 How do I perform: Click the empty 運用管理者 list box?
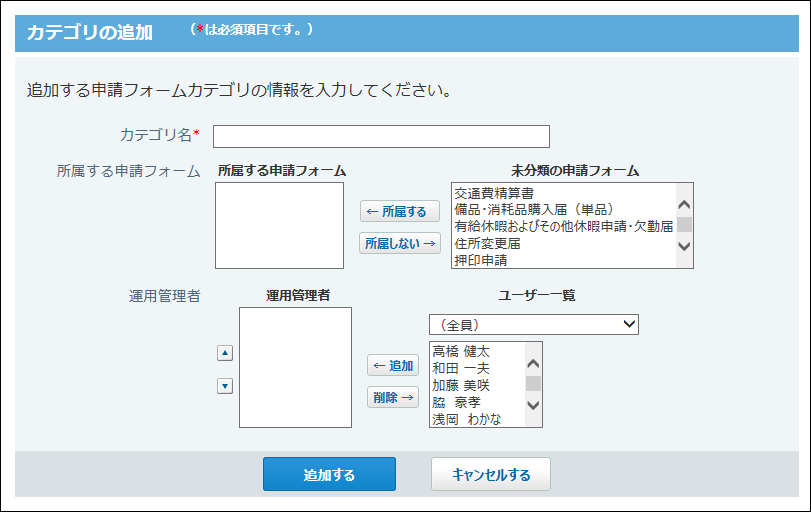point(295,368)
